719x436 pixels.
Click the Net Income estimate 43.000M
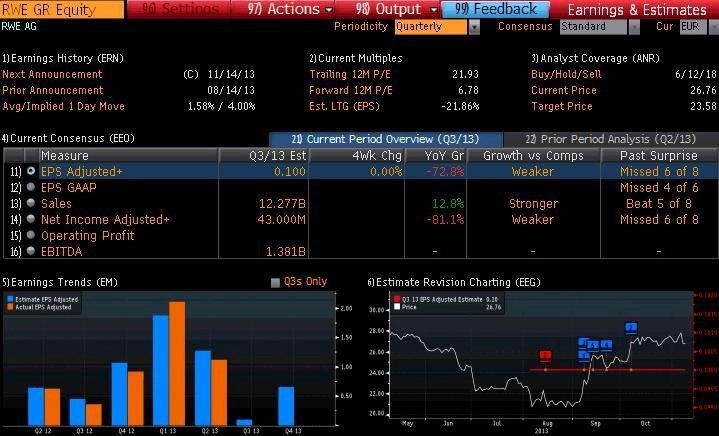click(x=281, y=220)
